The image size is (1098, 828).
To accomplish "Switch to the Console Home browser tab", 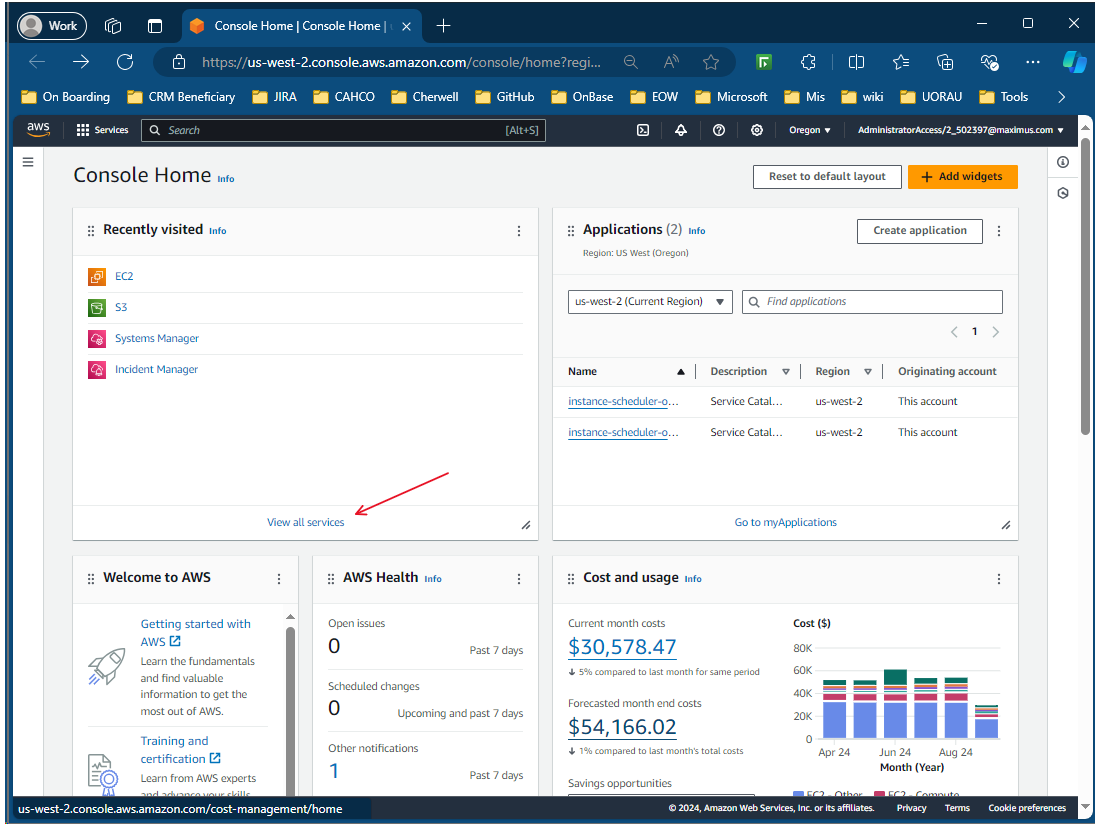I will tap(296, 26).
